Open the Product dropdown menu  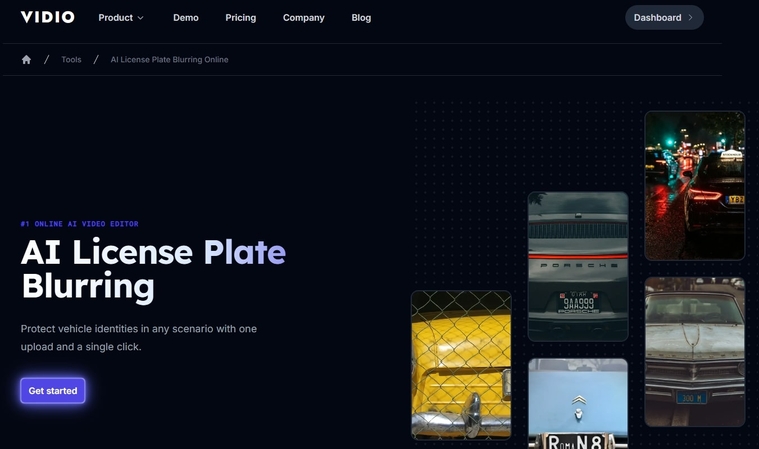point(121,18)
